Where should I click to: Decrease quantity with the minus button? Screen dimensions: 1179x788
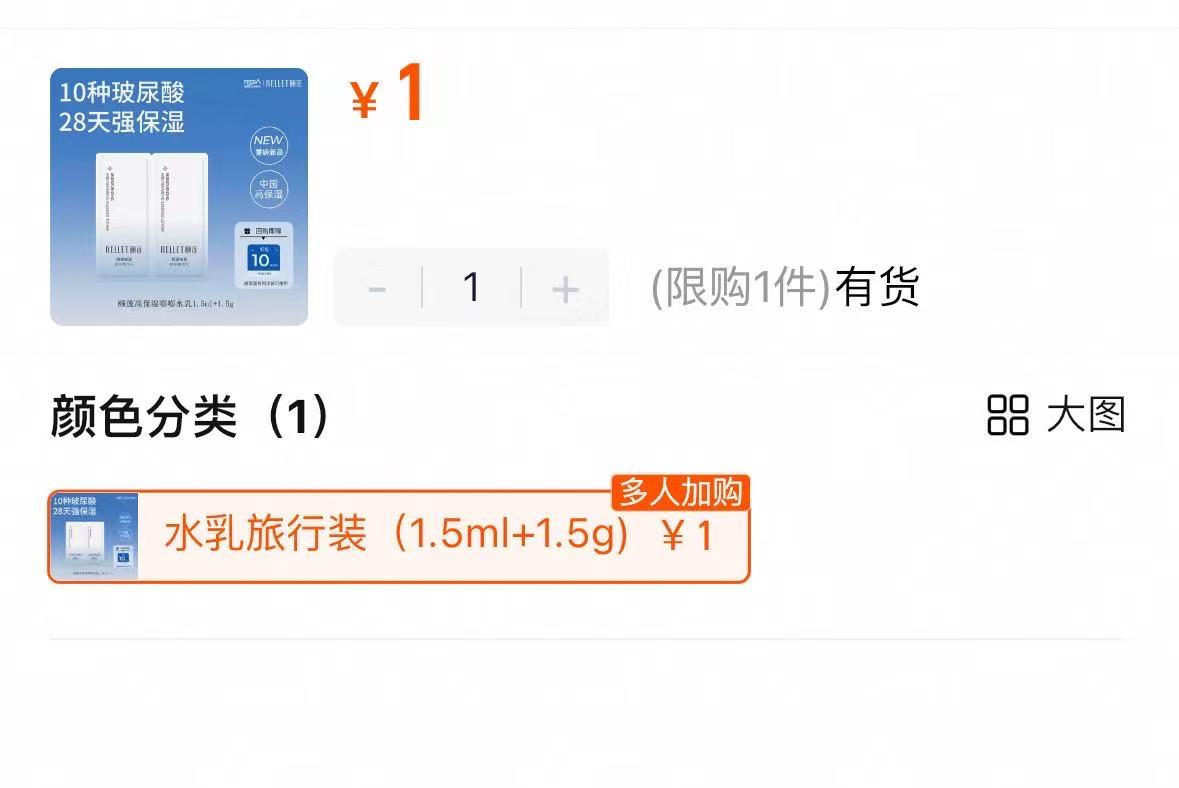click(x=377, y=288)
